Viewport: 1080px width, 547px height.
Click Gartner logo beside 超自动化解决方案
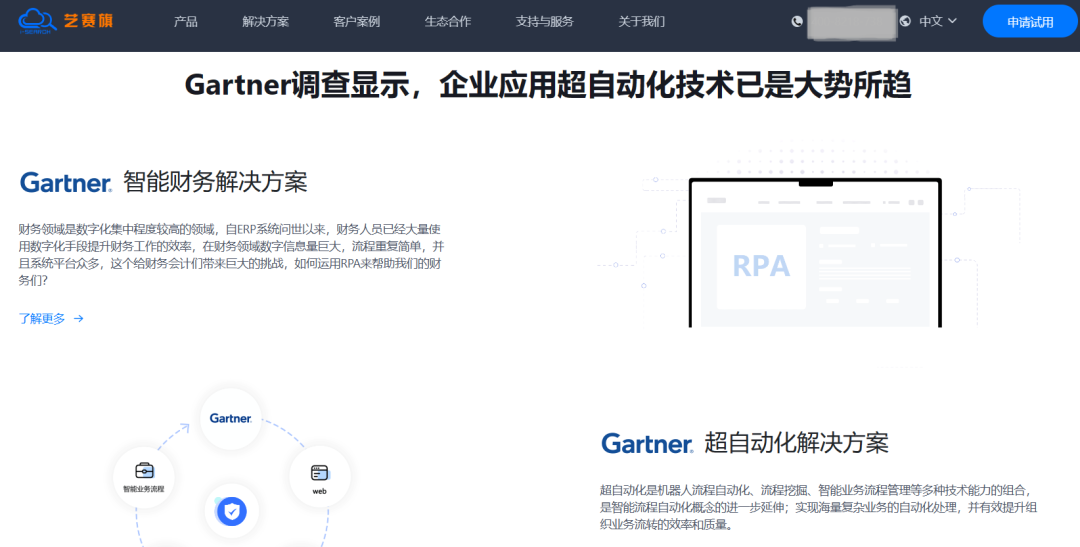coord(647,443)
